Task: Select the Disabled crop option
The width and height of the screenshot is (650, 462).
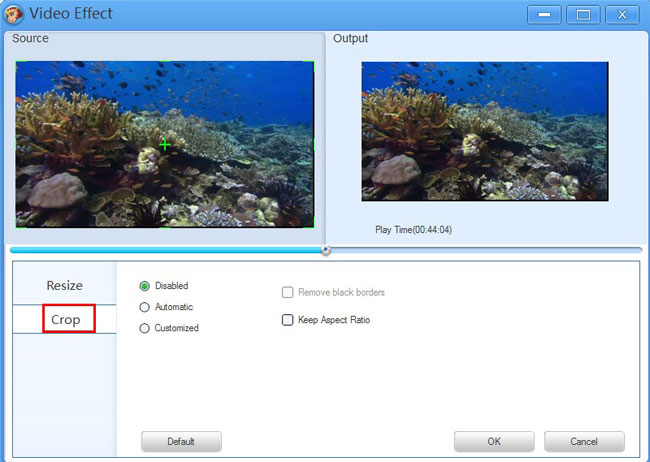Action: pyautogui.click(x=144, y=286)
